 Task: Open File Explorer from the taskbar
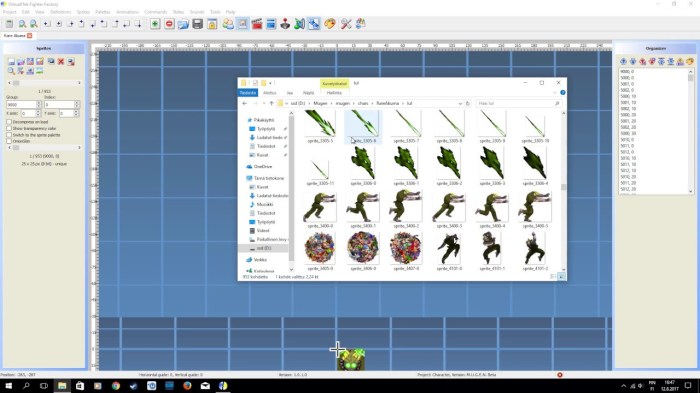pyautogui.click(x=62, y=385)
